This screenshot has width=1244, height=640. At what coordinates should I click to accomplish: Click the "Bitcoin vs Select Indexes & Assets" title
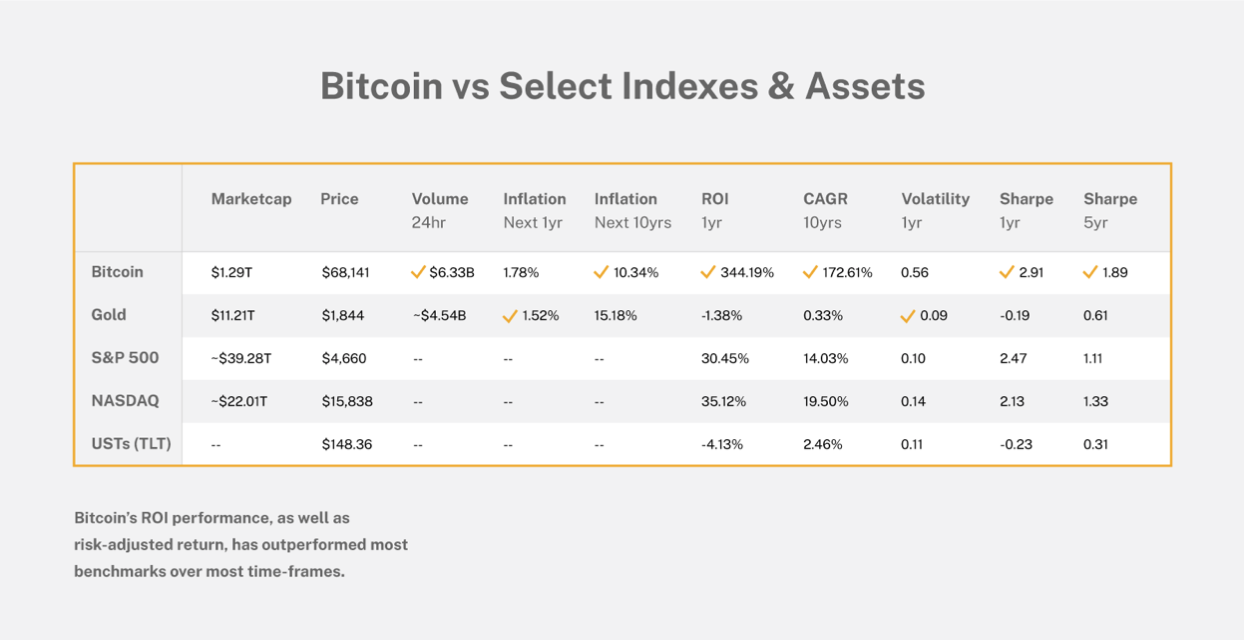pyautogui.click(x=622, y=86)
